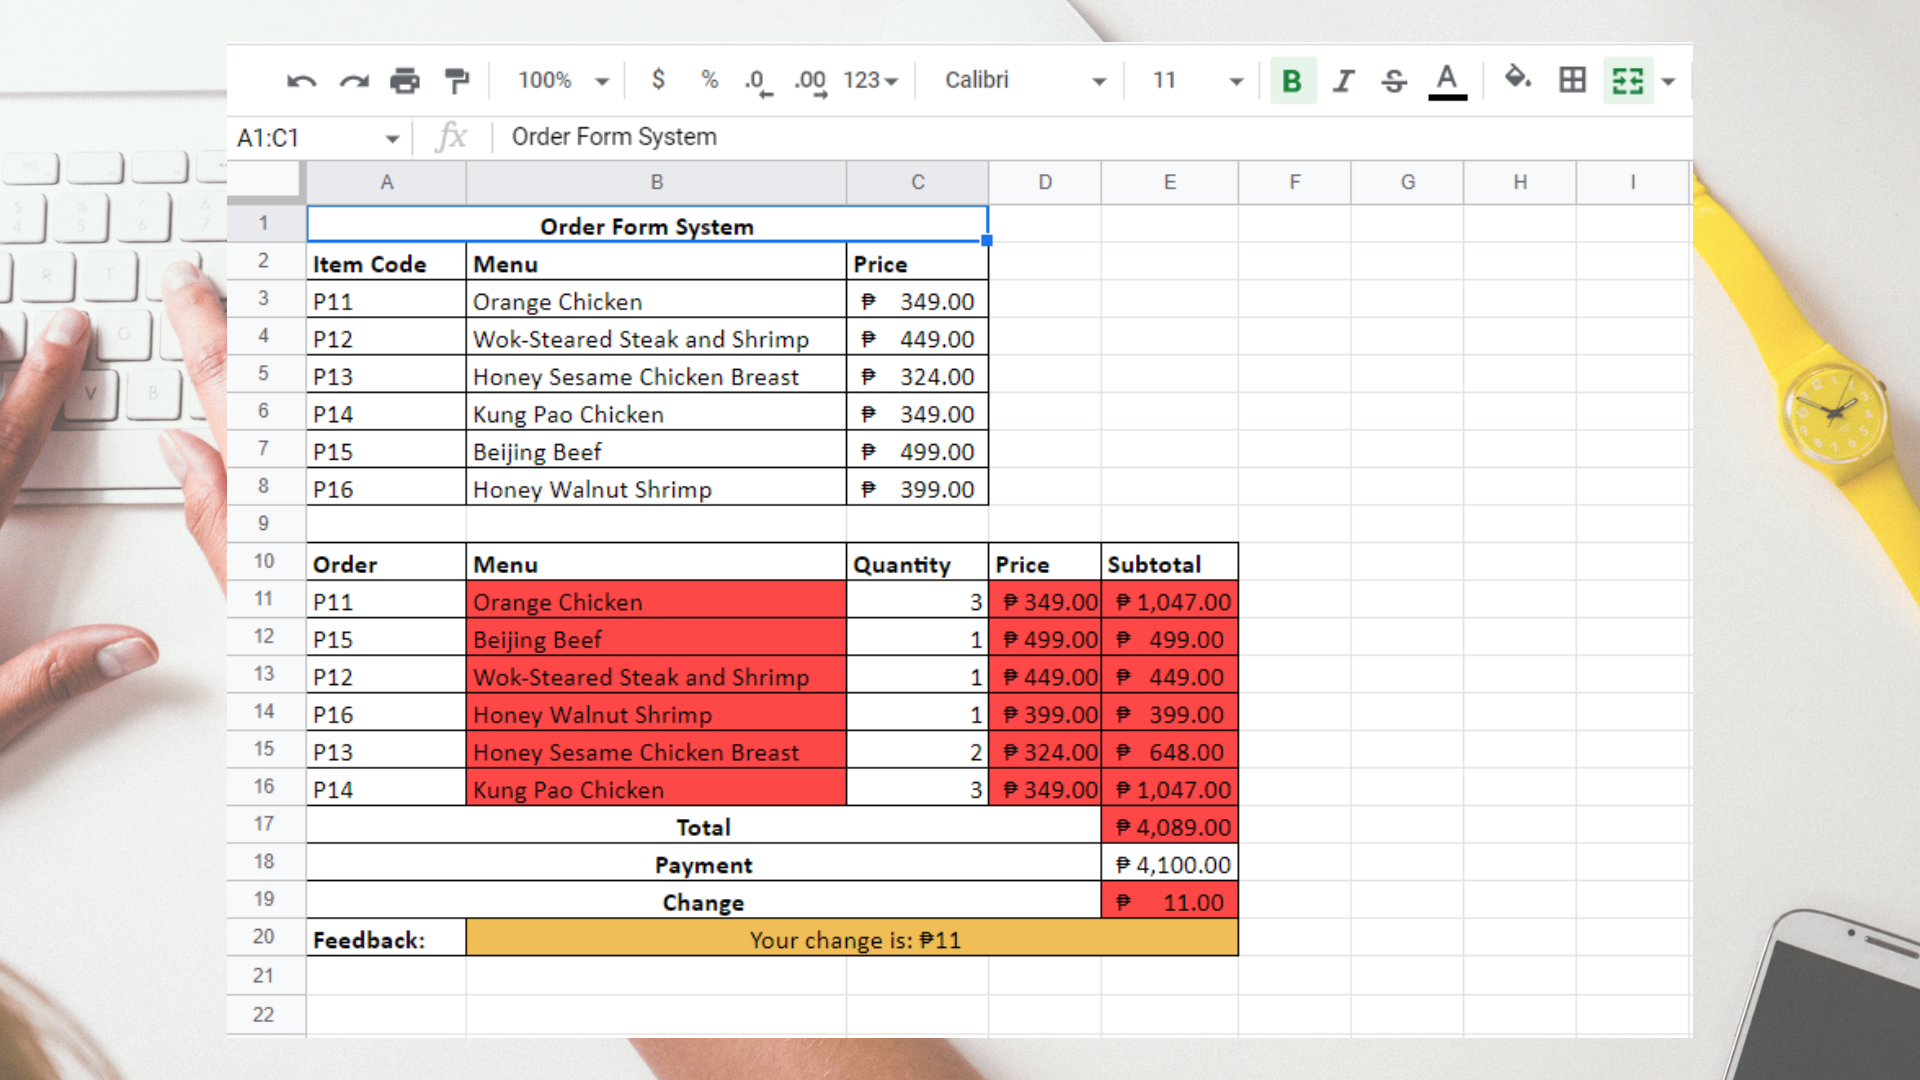Select the Paint format tool

(x=457, y=81)
